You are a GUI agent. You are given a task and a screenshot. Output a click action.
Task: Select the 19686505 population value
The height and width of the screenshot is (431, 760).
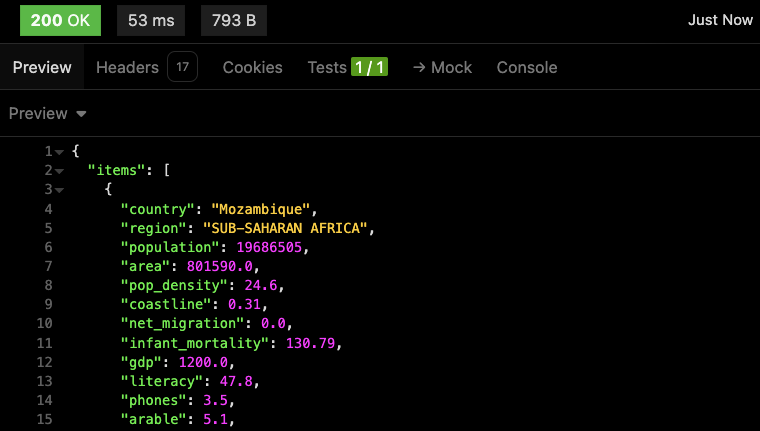pyautogui.click(x=269, y=247)
